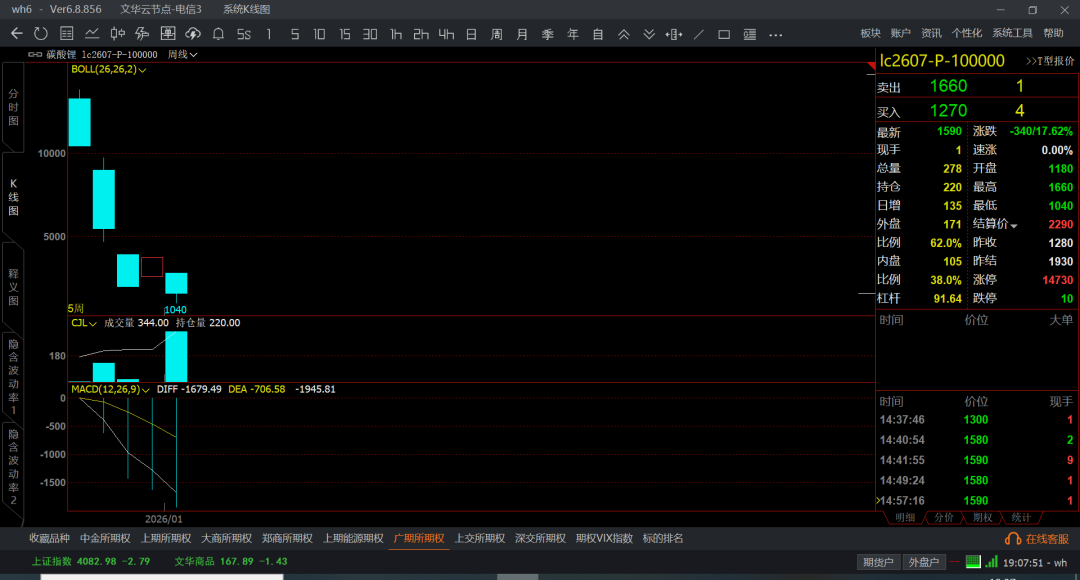This screenshot has width=1080, height=580.
Task: Open the 大商所期权 tab
Action: pyautogui.click(x=227, y=539)
